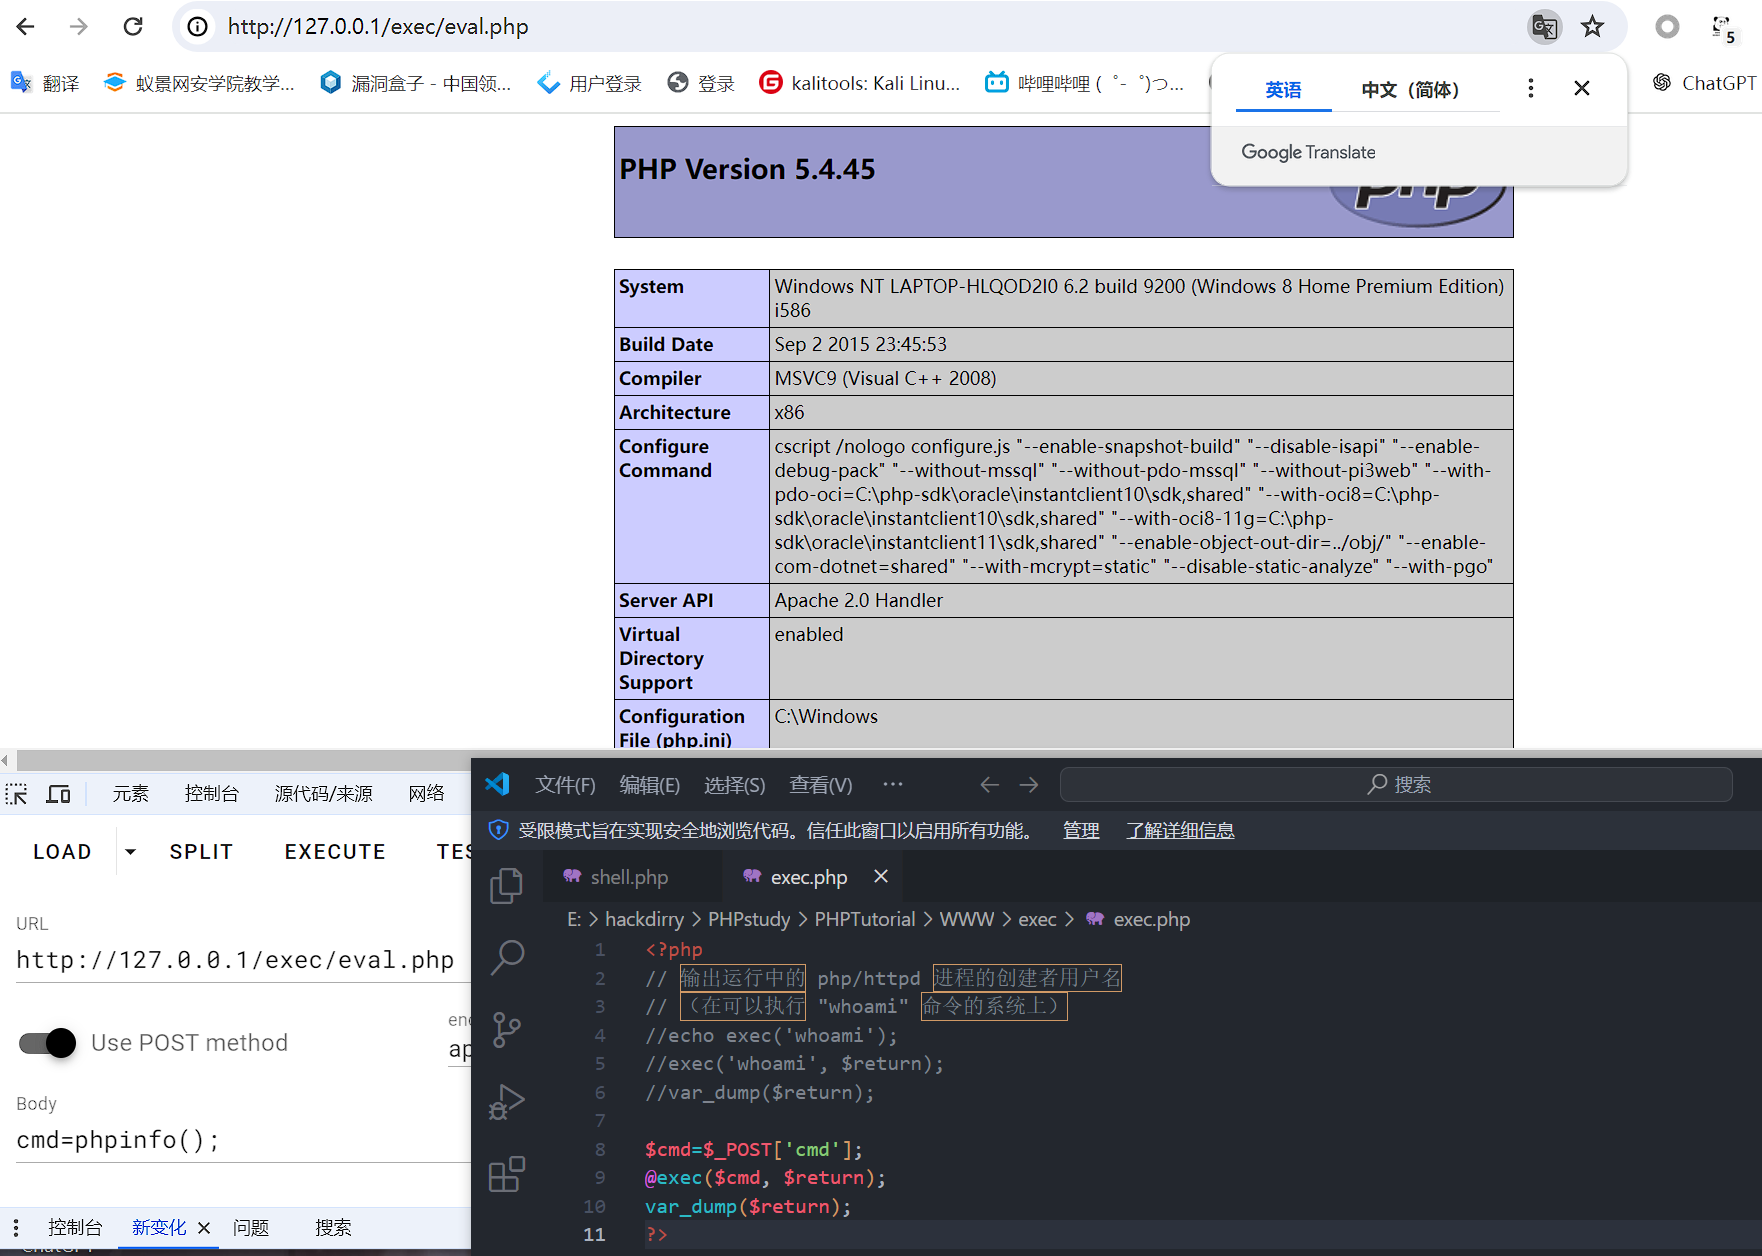The width and height of the screenshot is (1762, 1256).
Task: Click the VS Code logo icon
Action: pos(497,784)
